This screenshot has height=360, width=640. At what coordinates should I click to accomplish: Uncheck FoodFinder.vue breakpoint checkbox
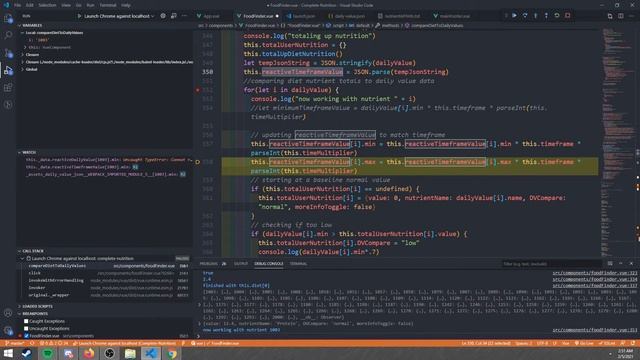[x=26, y=336]
